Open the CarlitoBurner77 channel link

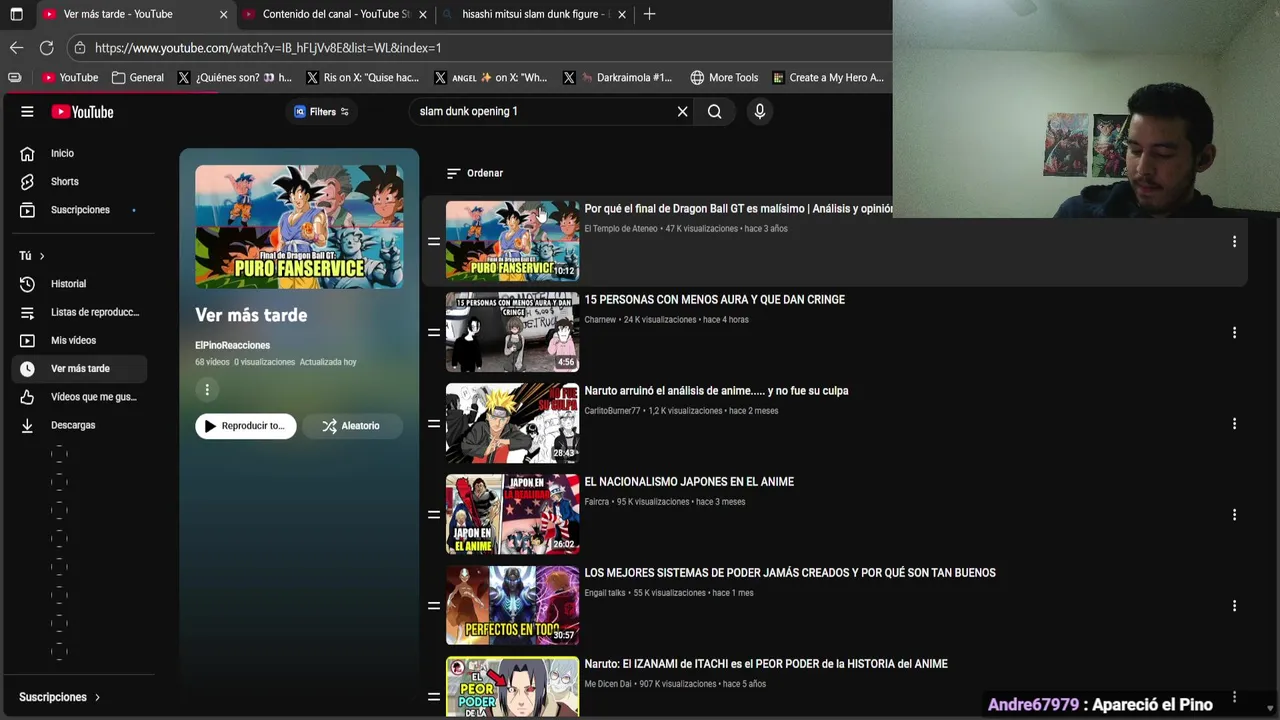pos(612,411)
